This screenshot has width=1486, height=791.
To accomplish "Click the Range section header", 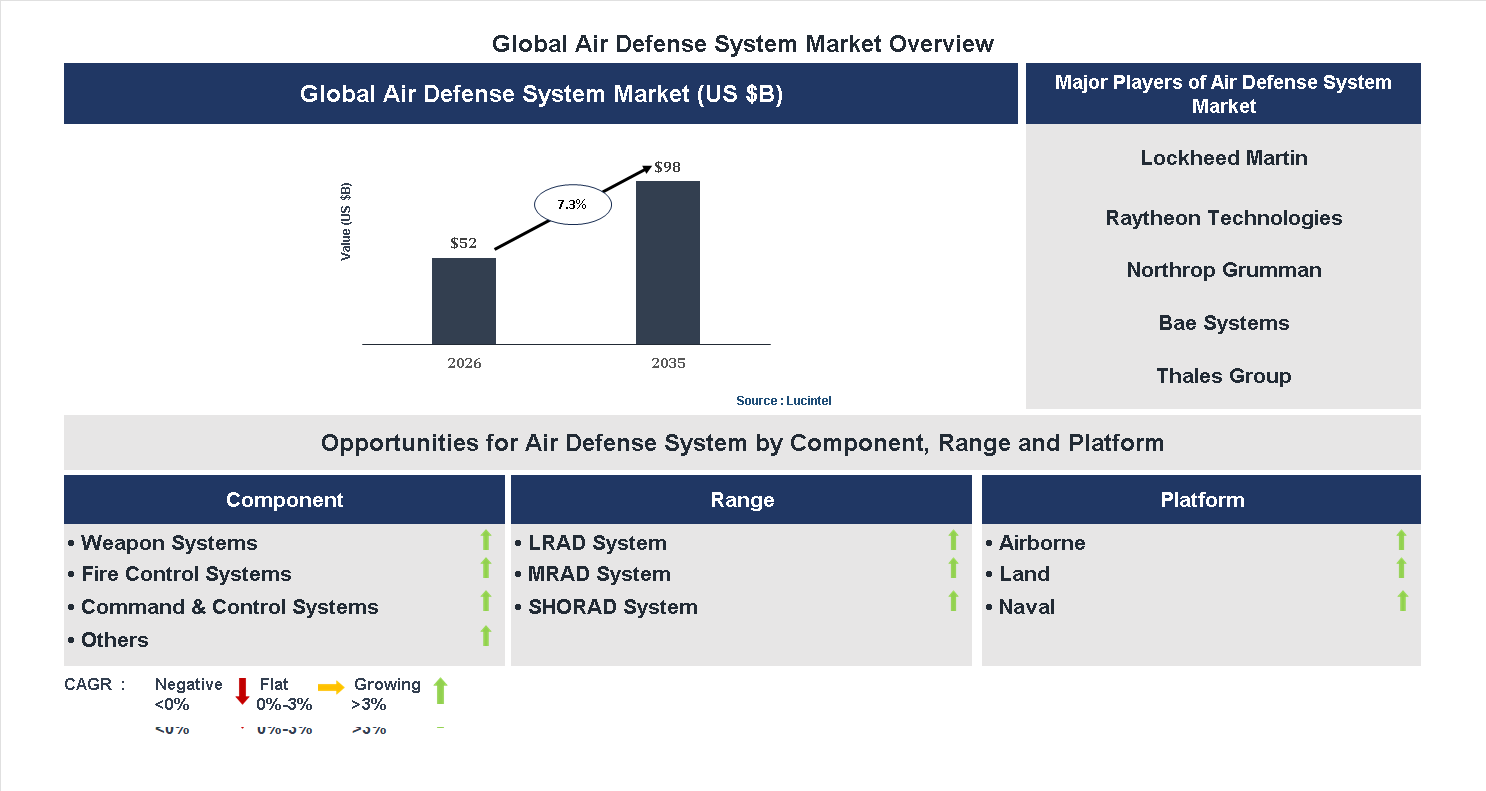I will (741, 499).
